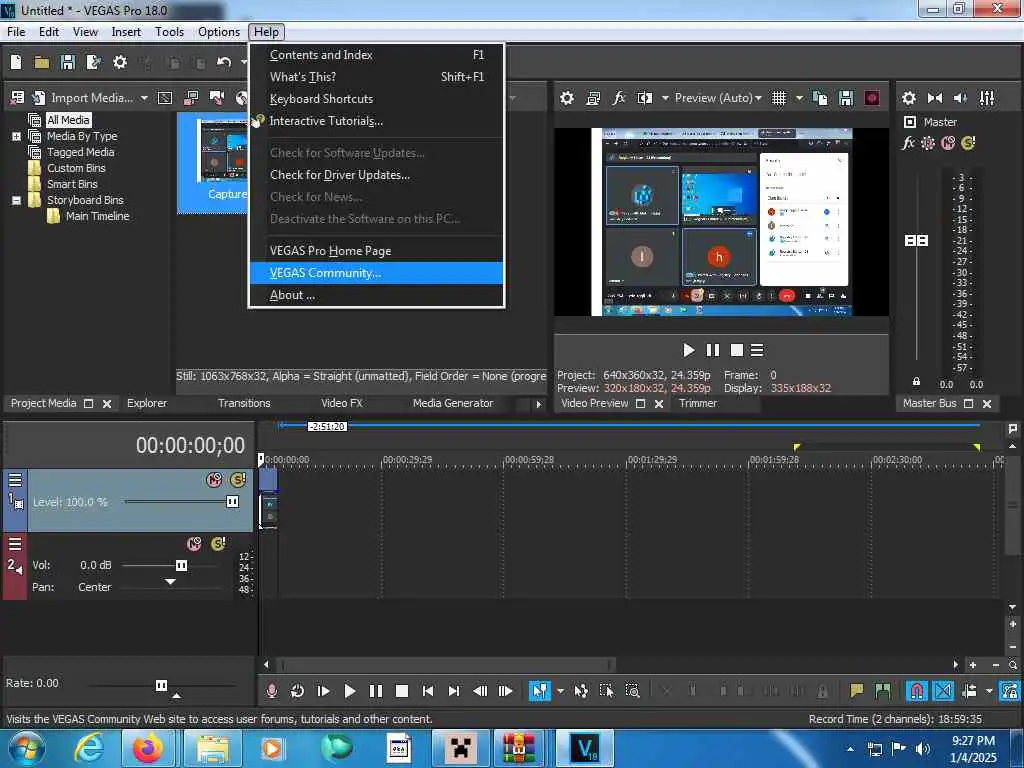This screenshot has width=1024, height=768.
Task: Toggle Loop Playback in transport bar
Action: (297, 691)
